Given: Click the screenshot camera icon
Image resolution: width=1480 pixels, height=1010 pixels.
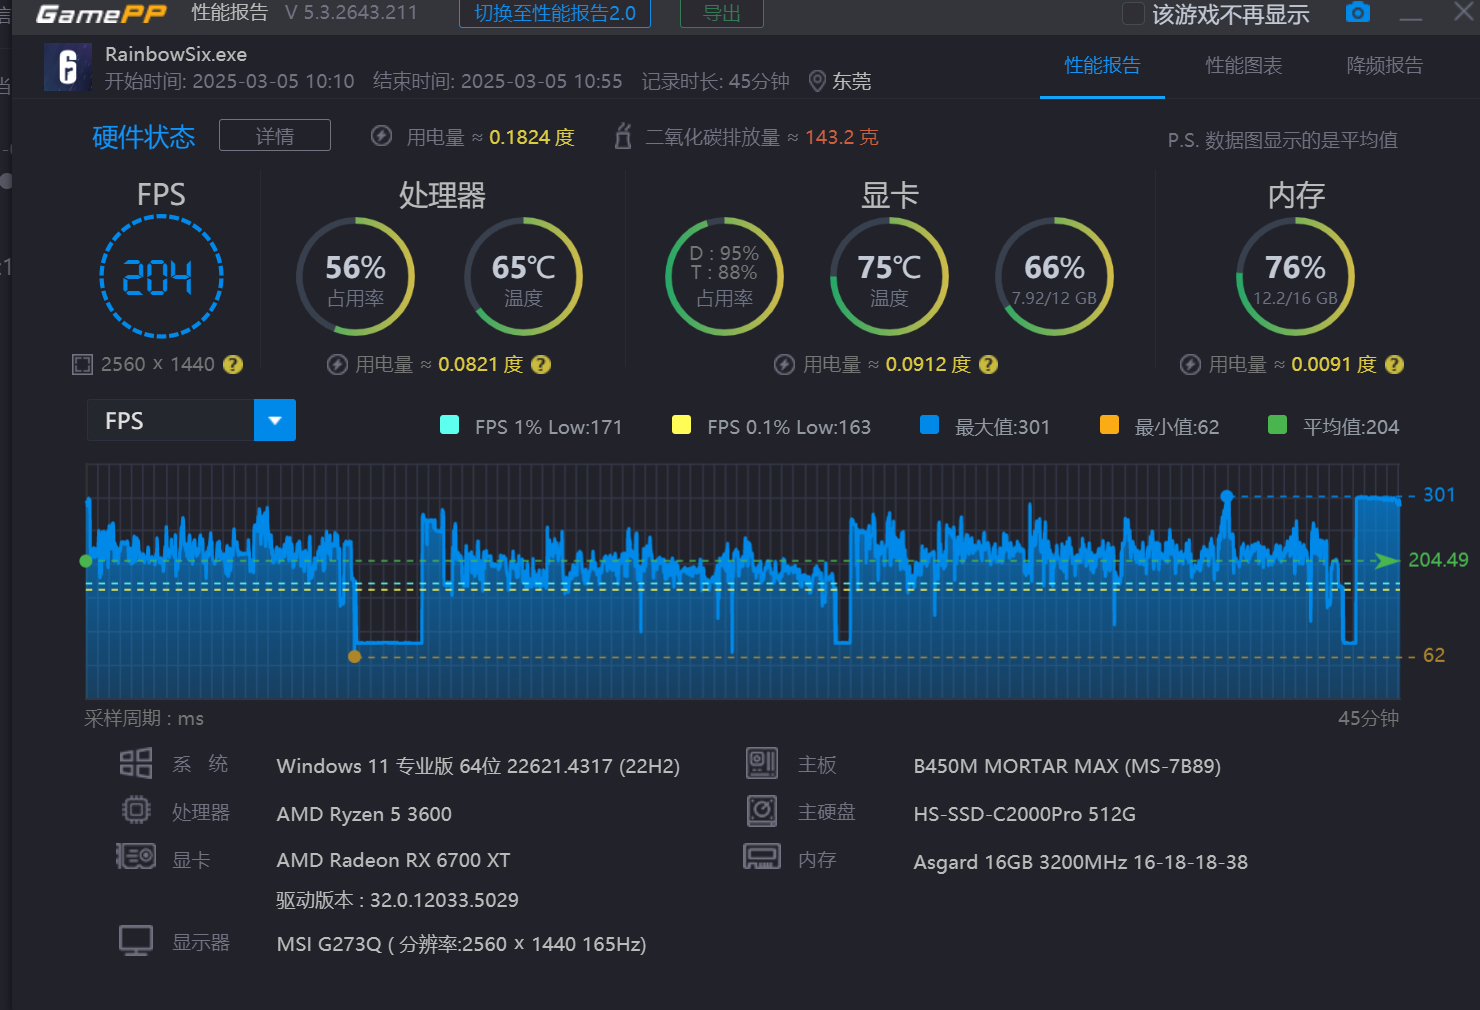Looking at the screenshot, I should tap(1357, 12).
